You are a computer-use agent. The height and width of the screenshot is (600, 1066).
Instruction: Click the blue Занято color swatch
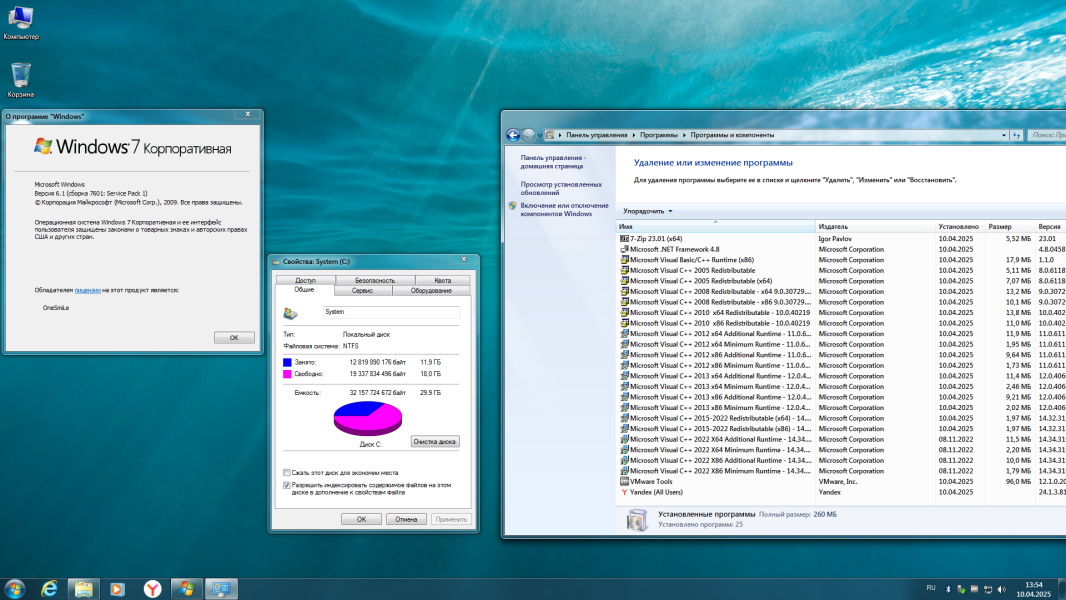coord(287,362)
